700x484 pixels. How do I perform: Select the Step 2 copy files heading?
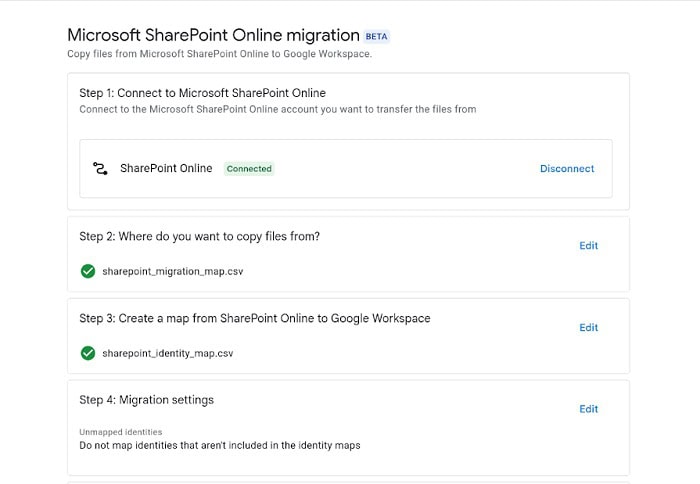click(x=199, y=236)
